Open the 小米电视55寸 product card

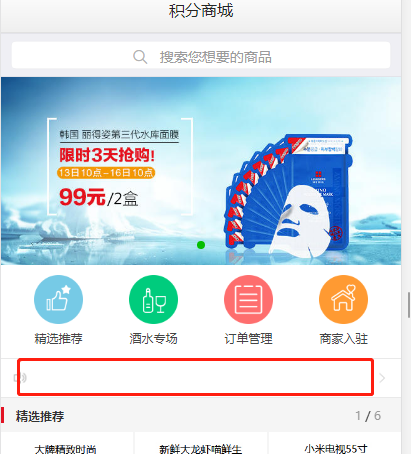tap(335, 443)
